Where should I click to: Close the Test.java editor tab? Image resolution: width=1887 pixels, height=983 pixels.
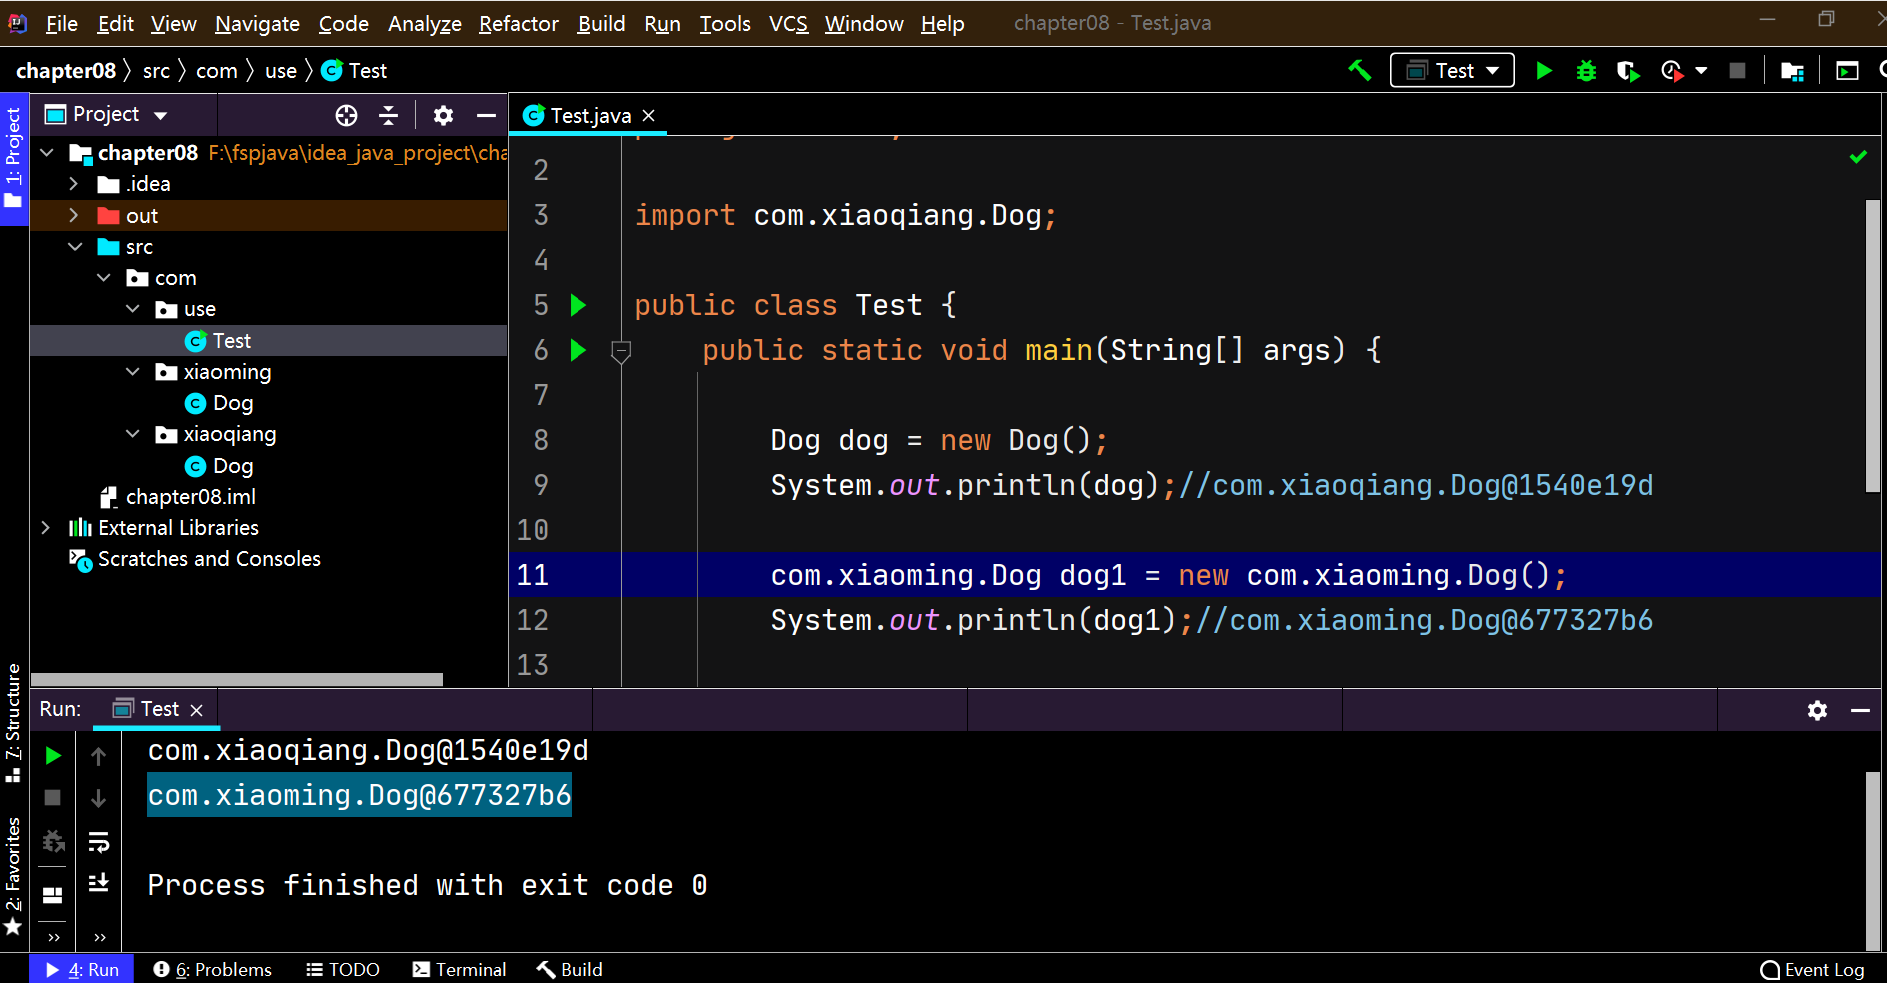tap(649, 116)
